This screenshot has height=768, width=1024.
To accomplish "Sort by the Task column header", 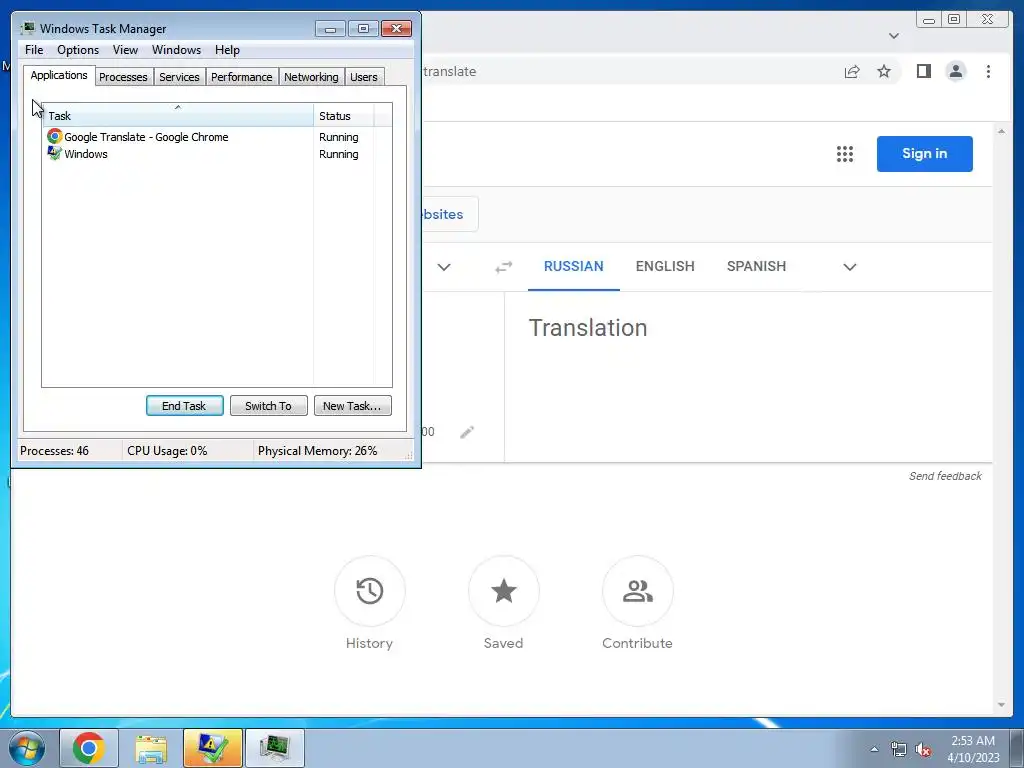I will (x=178, y=116).
